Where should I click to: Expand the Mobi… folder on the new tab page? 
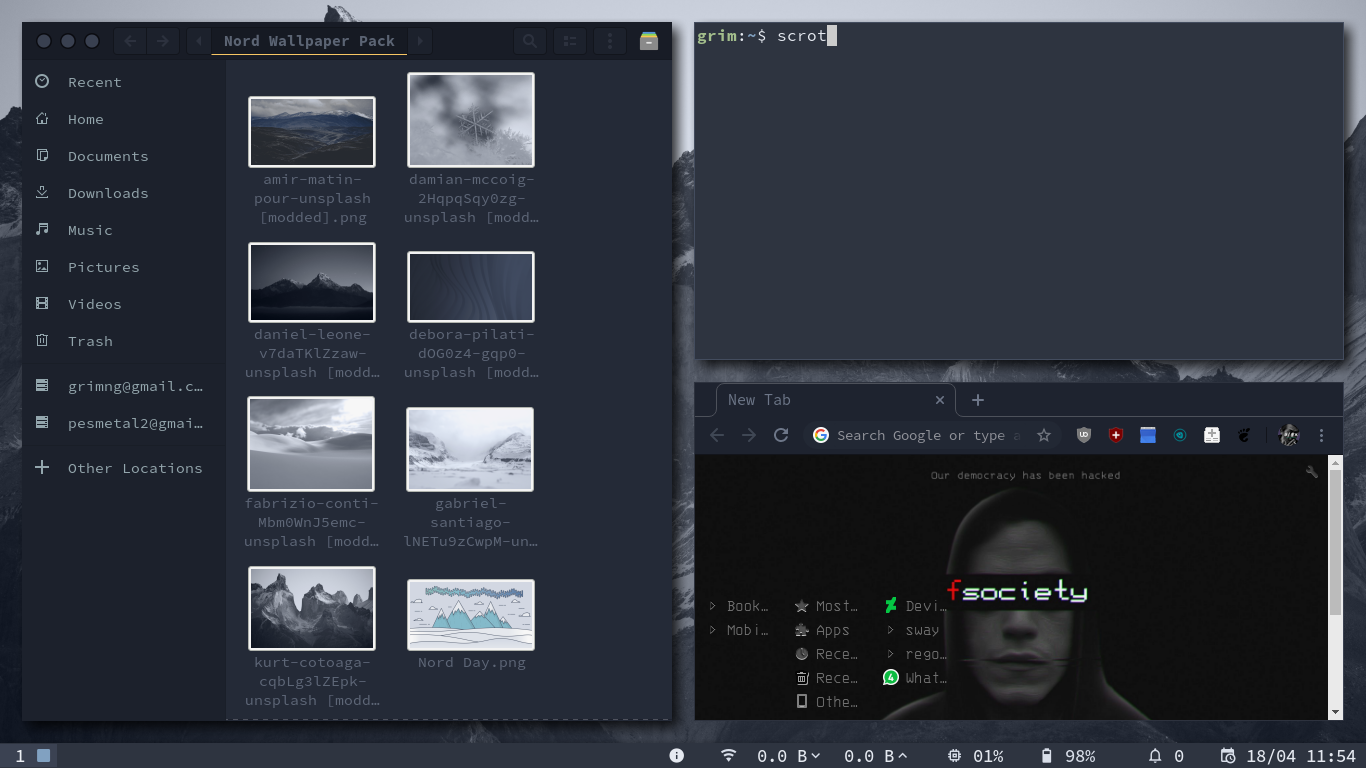click(x=739, y=630)
